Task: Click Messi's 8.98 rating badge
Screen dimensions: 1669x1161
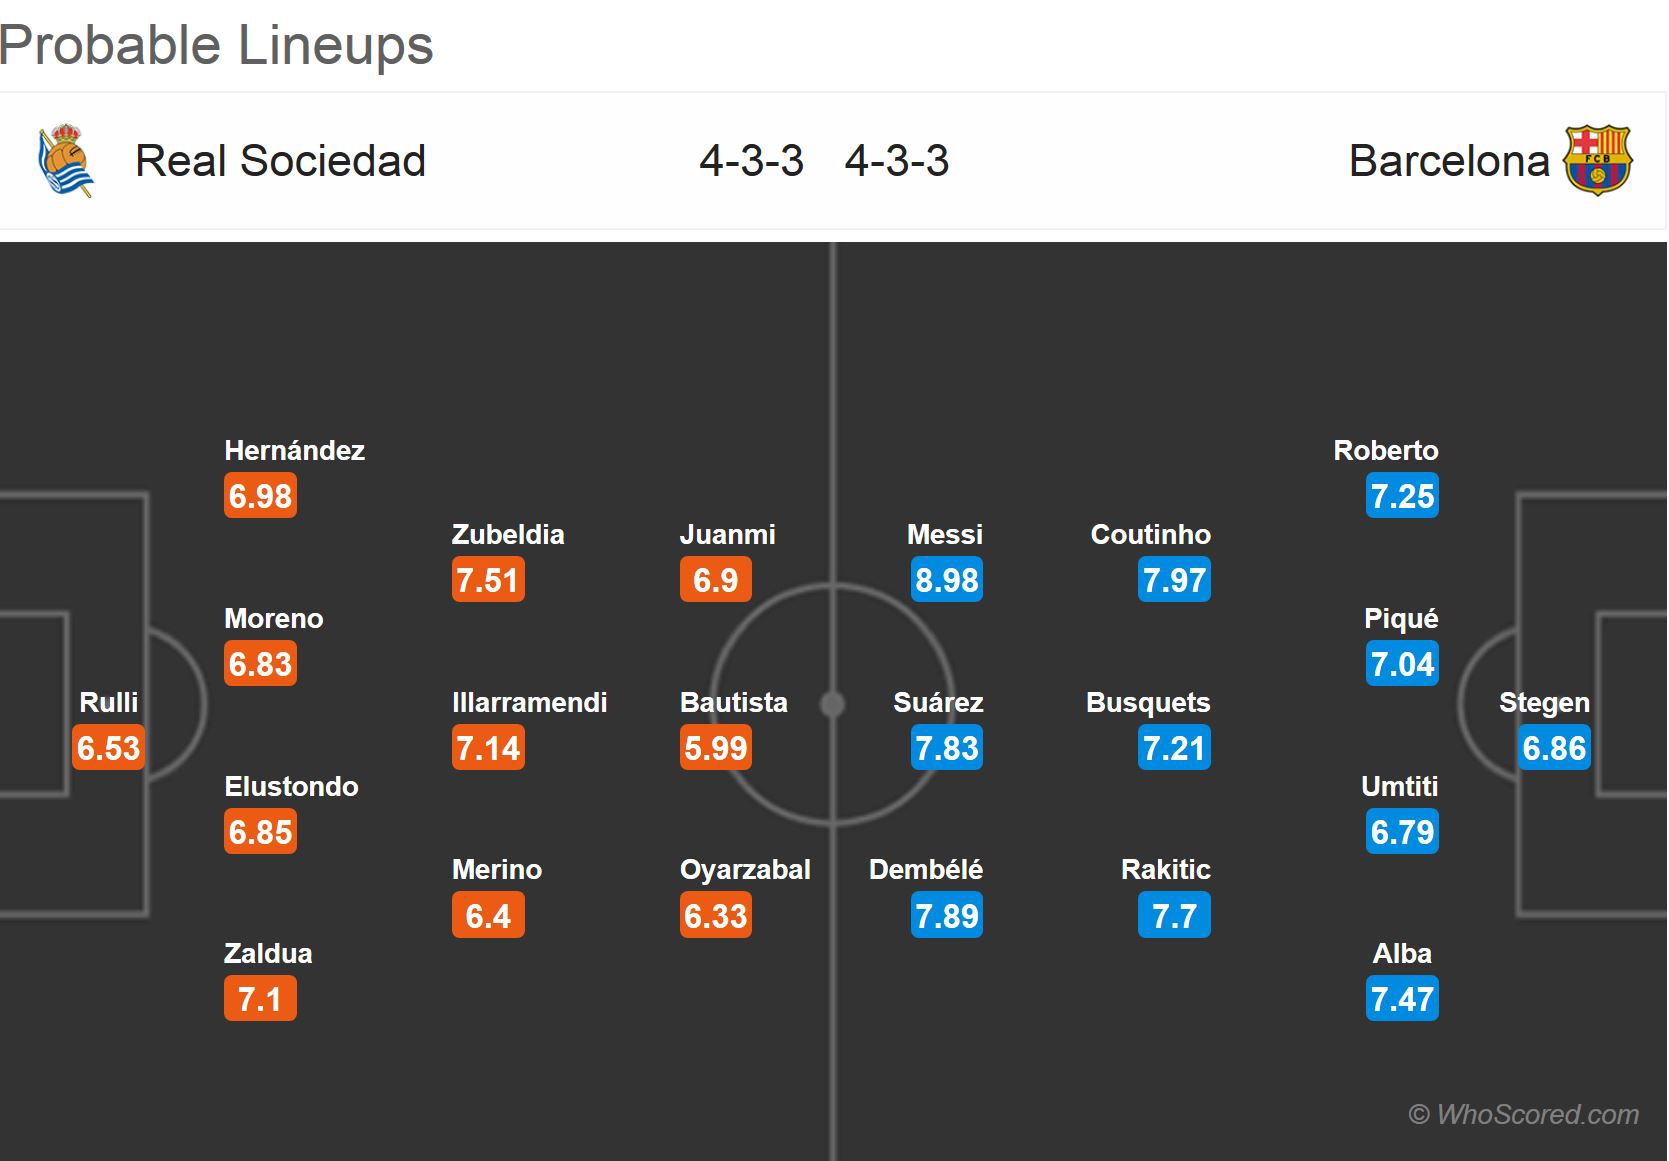Action: (x=947, y=580)
